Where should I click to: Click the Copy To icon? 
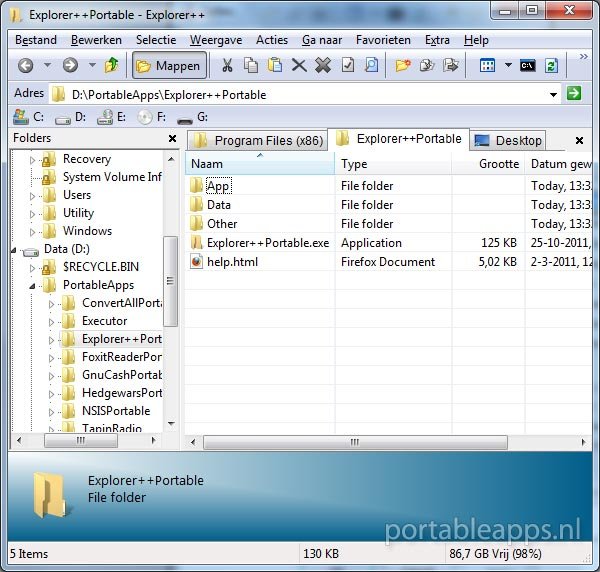pyautogui.click(x=427, y=65)
